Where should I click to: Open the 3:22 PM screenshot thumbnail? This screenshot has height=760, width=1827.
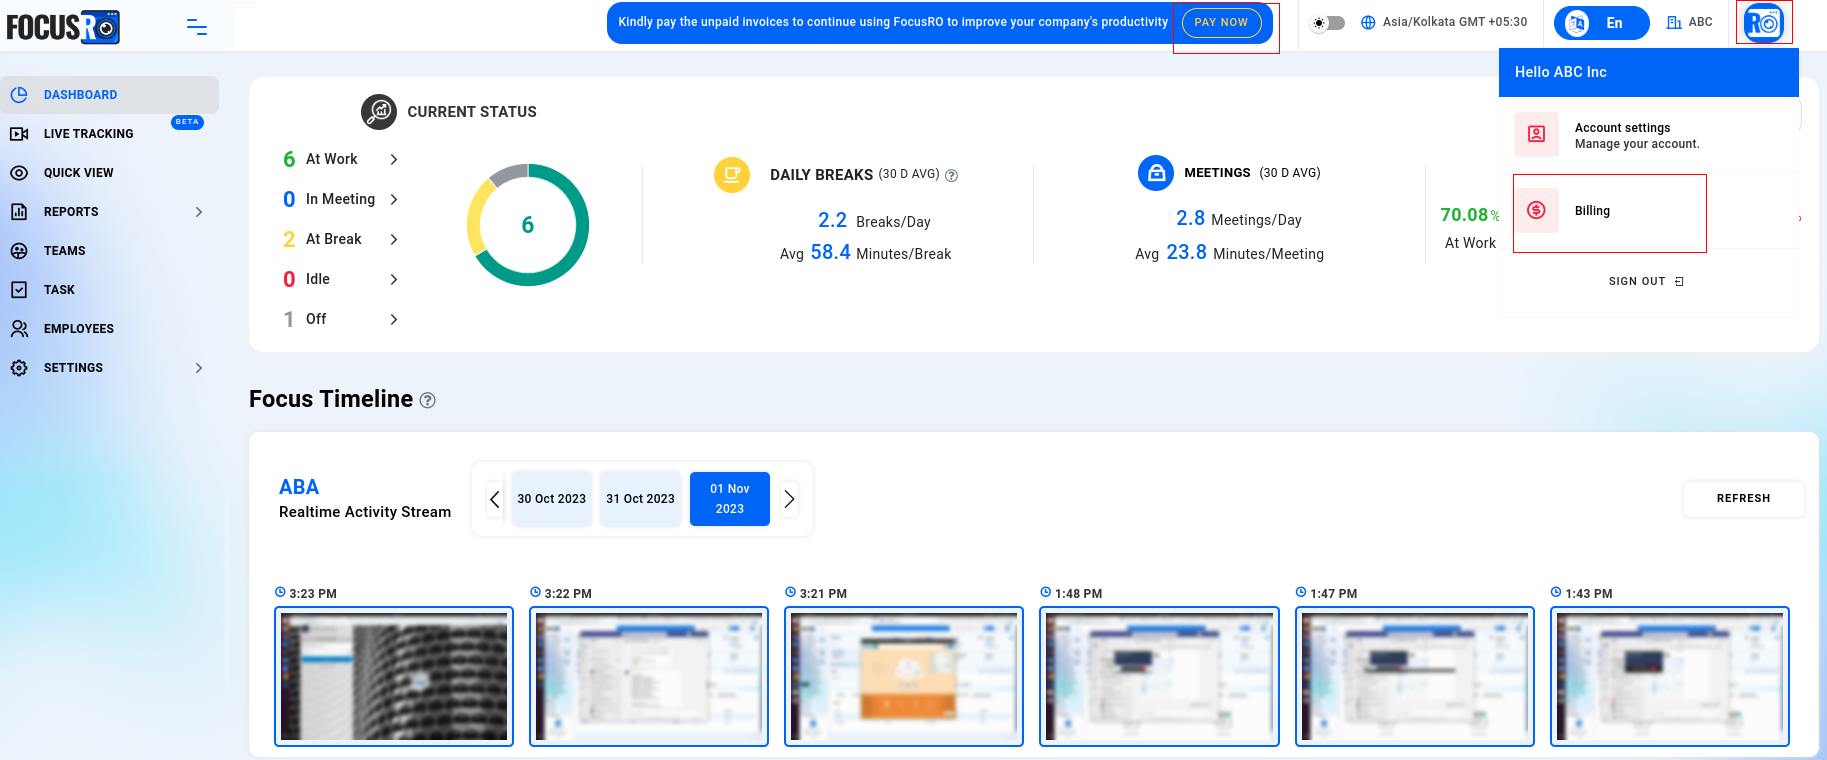pyautogui.click(x=649, y=677)
